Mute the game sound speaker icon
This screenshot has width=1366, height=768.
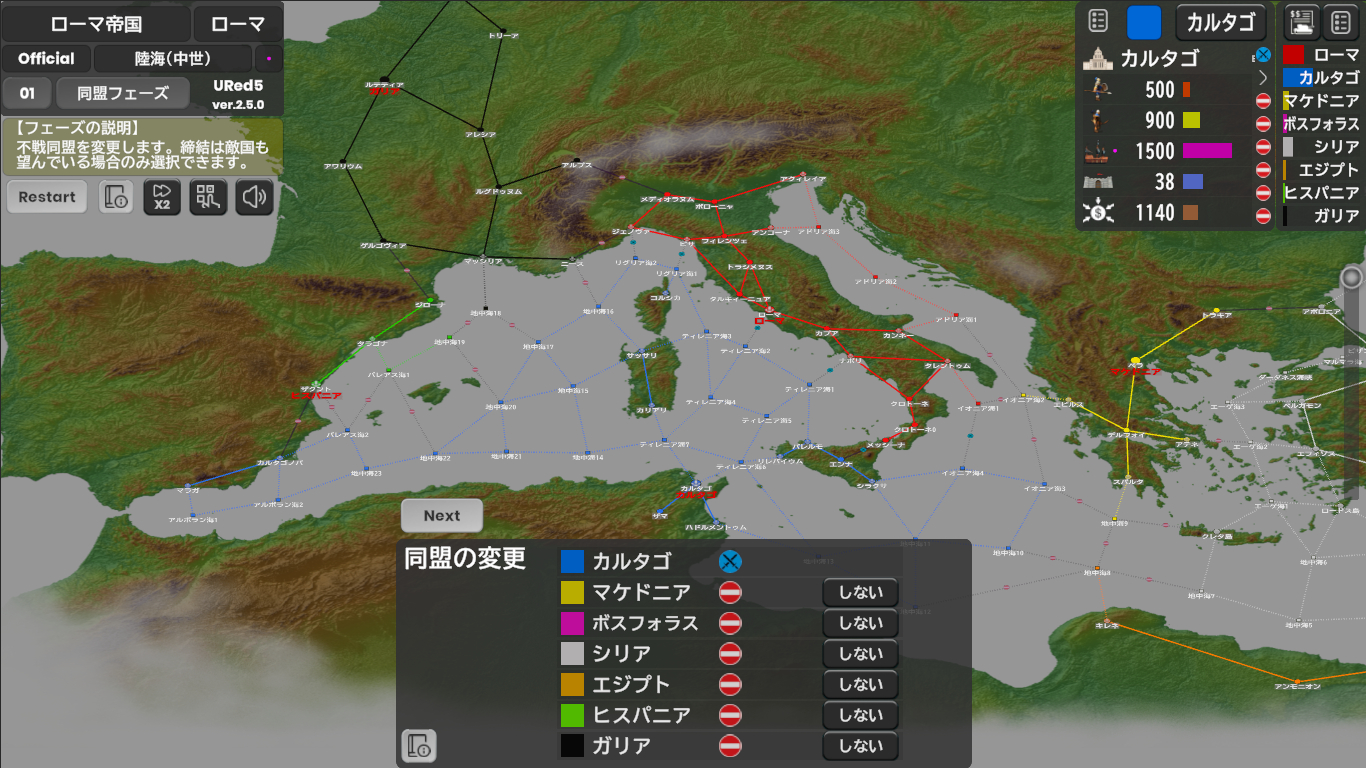254,197
